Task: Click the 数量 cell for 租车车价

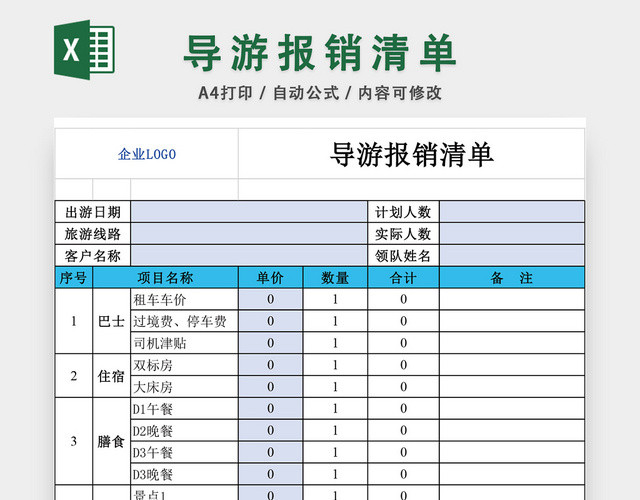Action: click(x=335, y=300)
